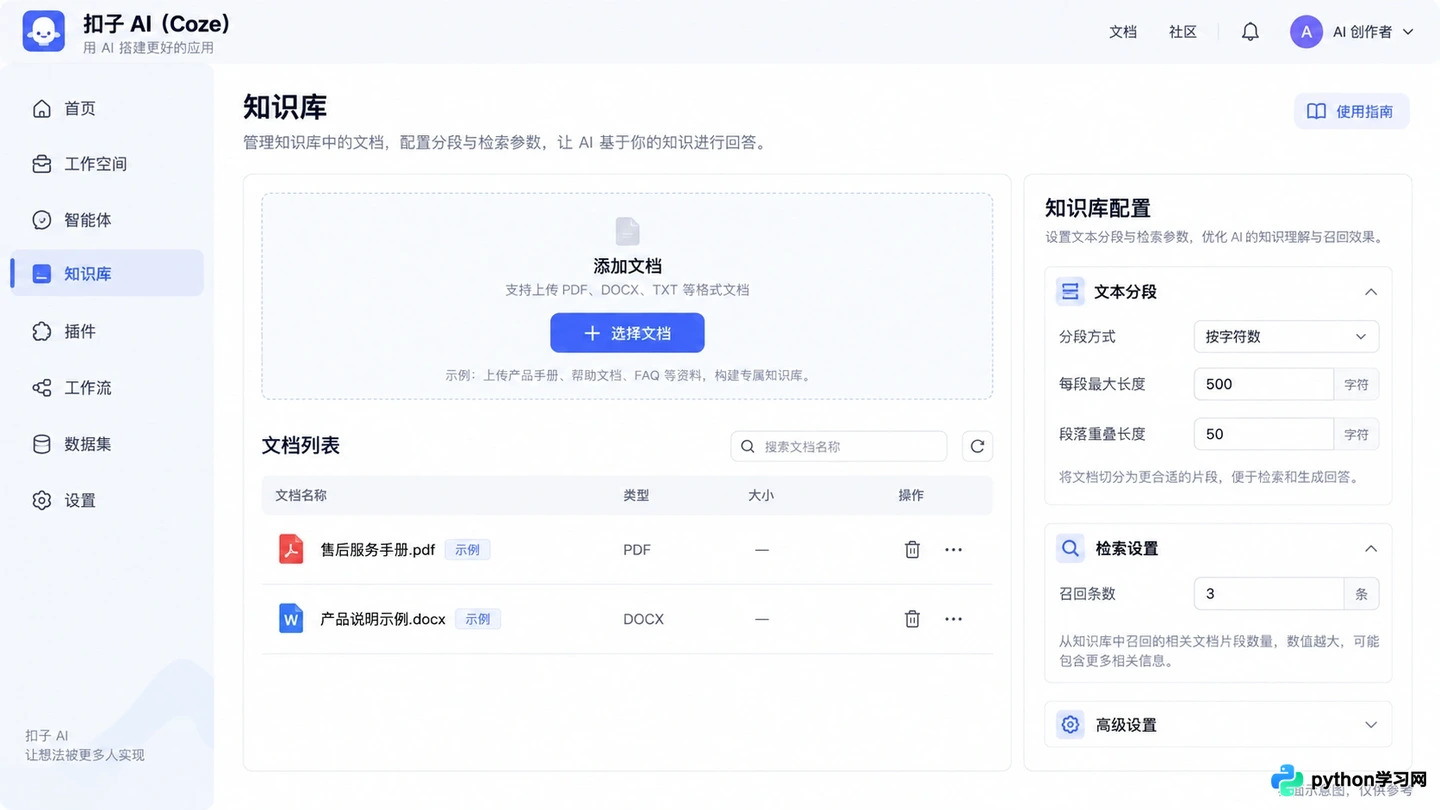Click the 智能体 sidebar icon

pos(41,220)
